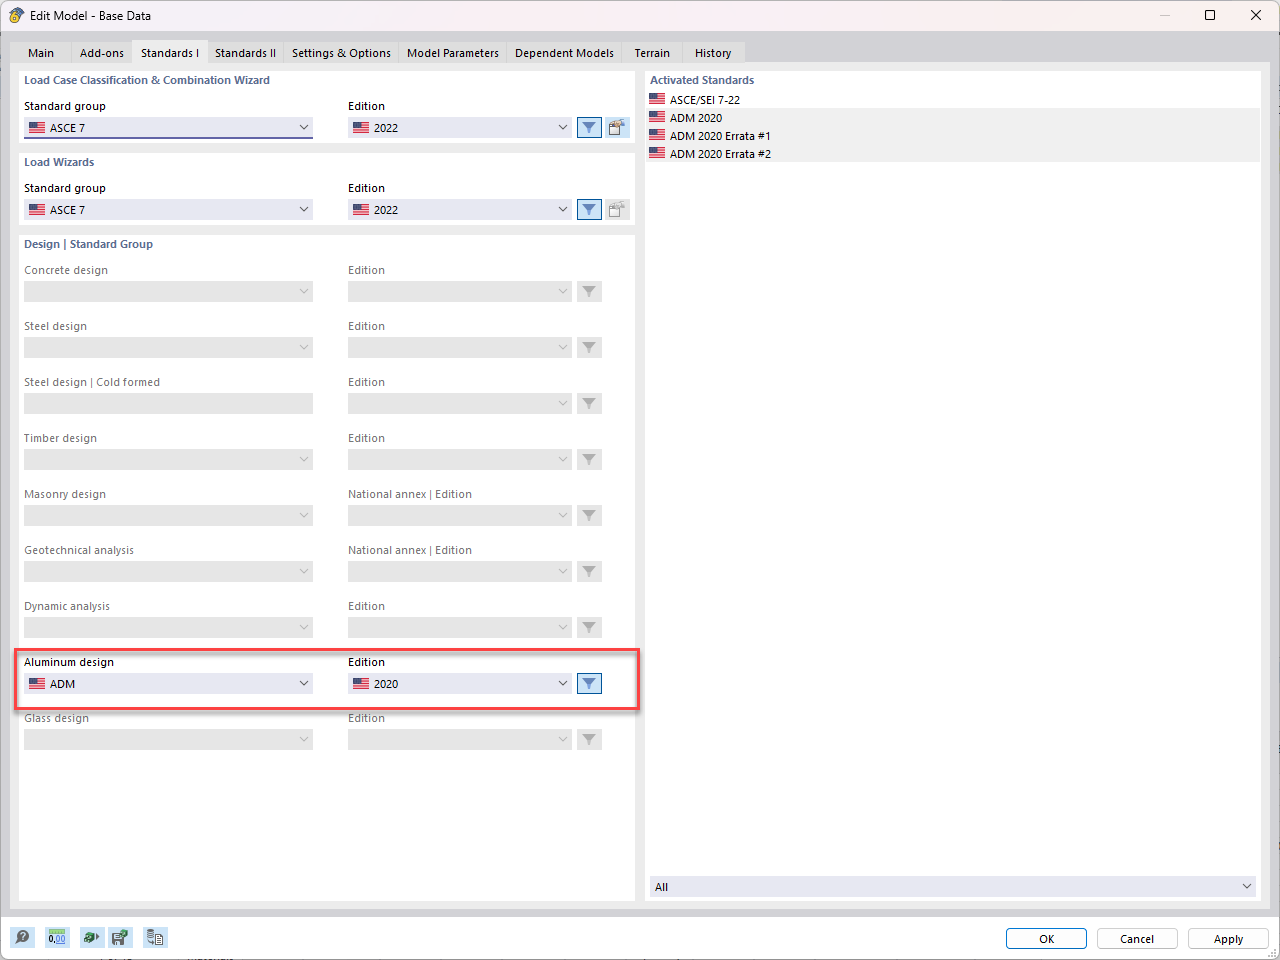Toggle the Load Case Classification standard filter
This screenshot has height=960, width=1280.
point(589,127)
